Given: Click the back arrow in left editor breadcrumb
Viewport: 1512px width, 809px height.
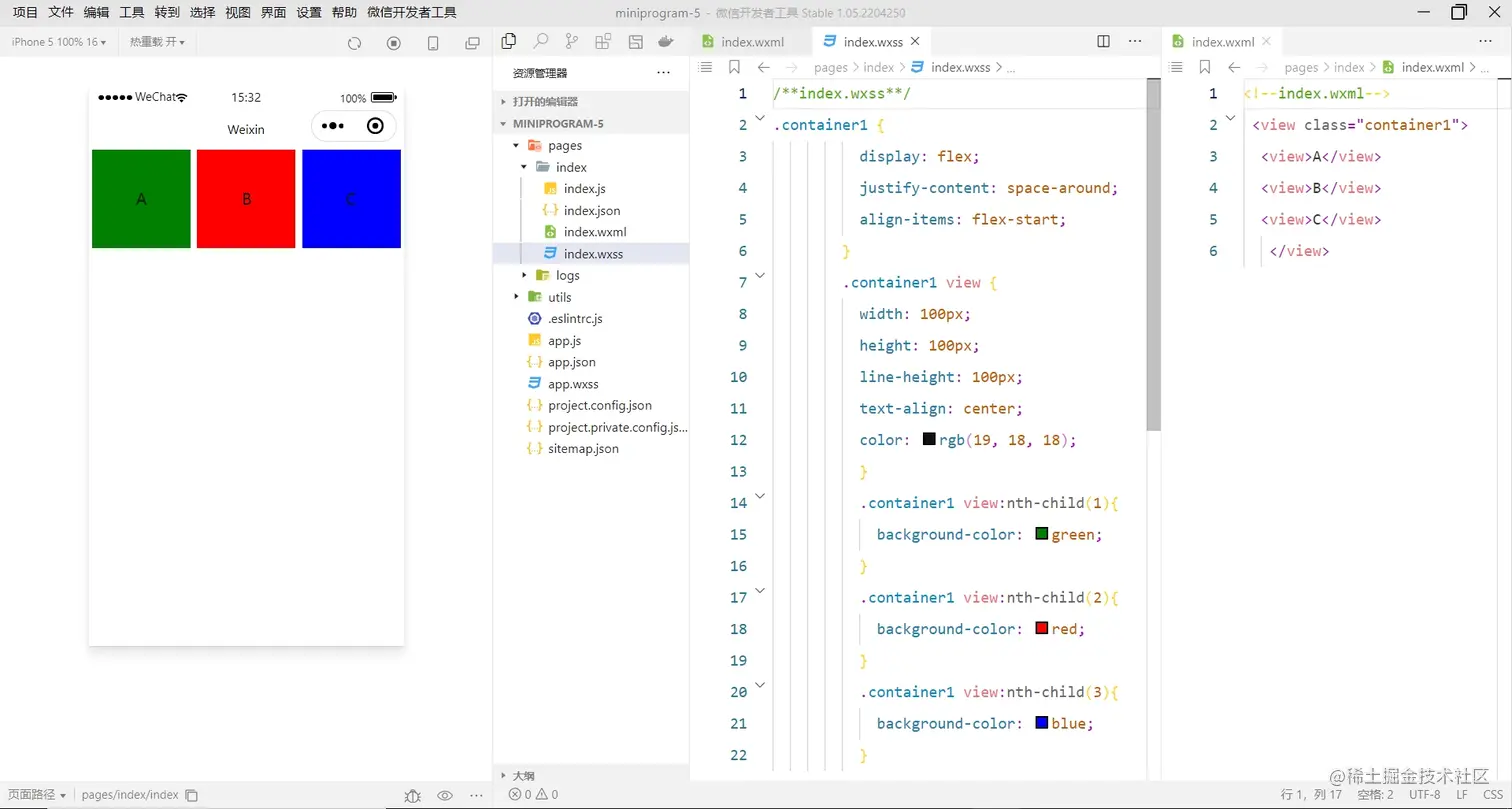Looking at the screenshot, I should tap(764, 67).
